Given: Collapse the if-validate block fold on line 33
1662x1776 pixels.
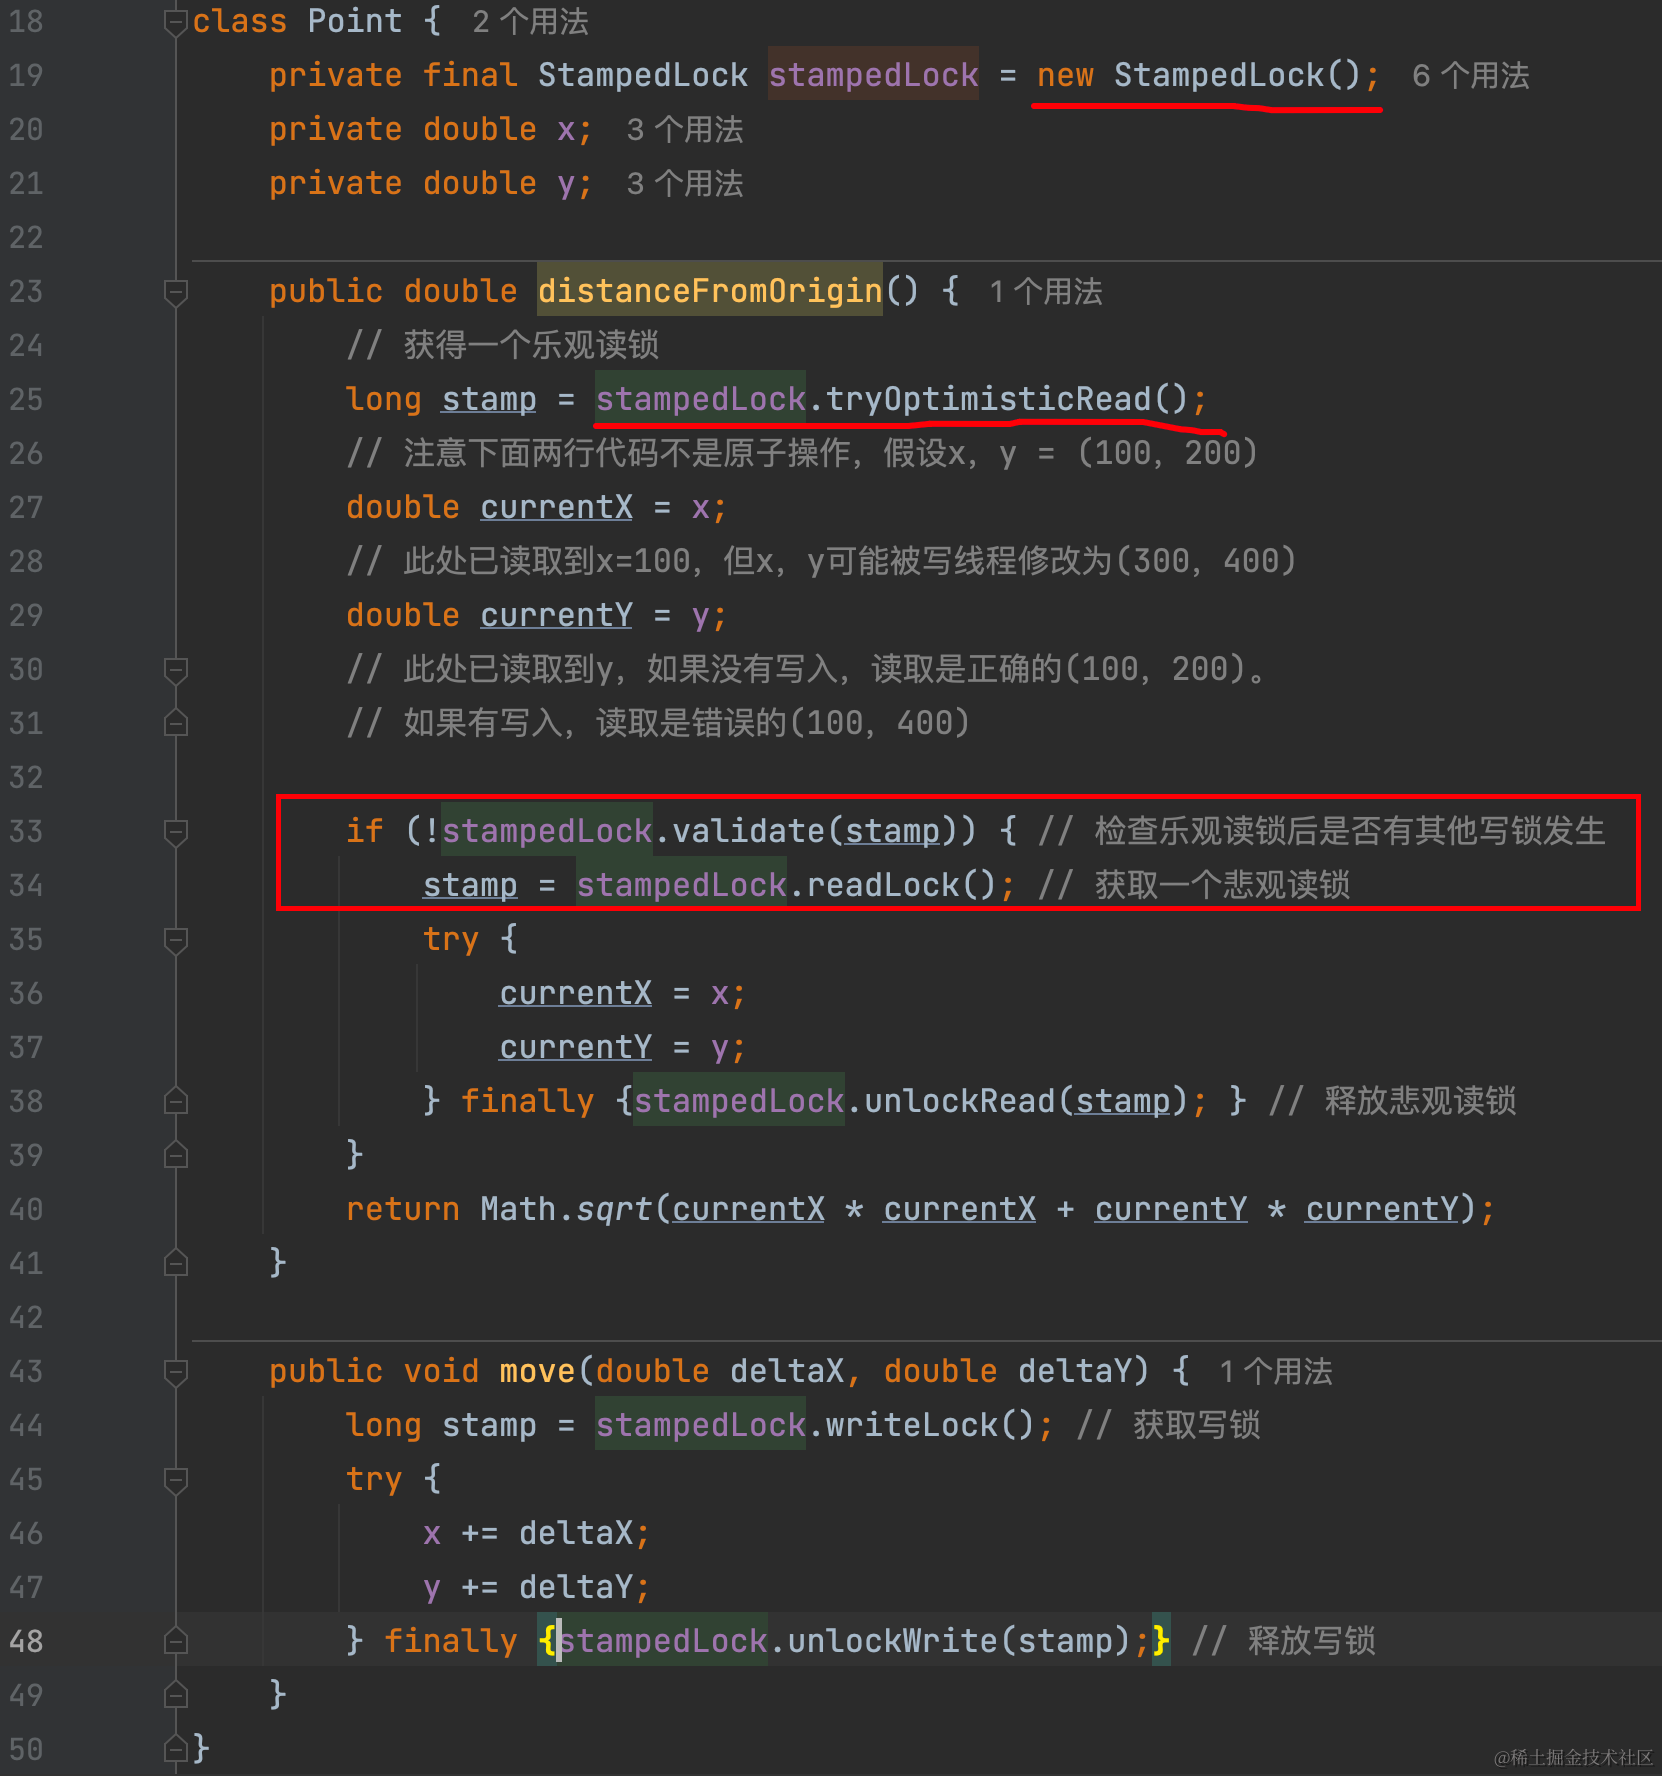Looking at the screenshot, I should tap(176, 831).
